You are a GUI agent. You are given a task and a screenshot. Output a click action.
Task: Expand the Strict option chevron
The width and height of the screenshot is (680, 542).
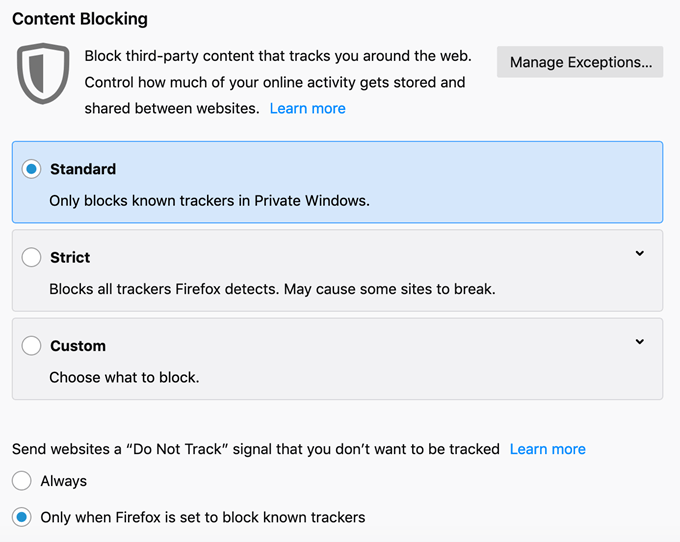point(640,254)
